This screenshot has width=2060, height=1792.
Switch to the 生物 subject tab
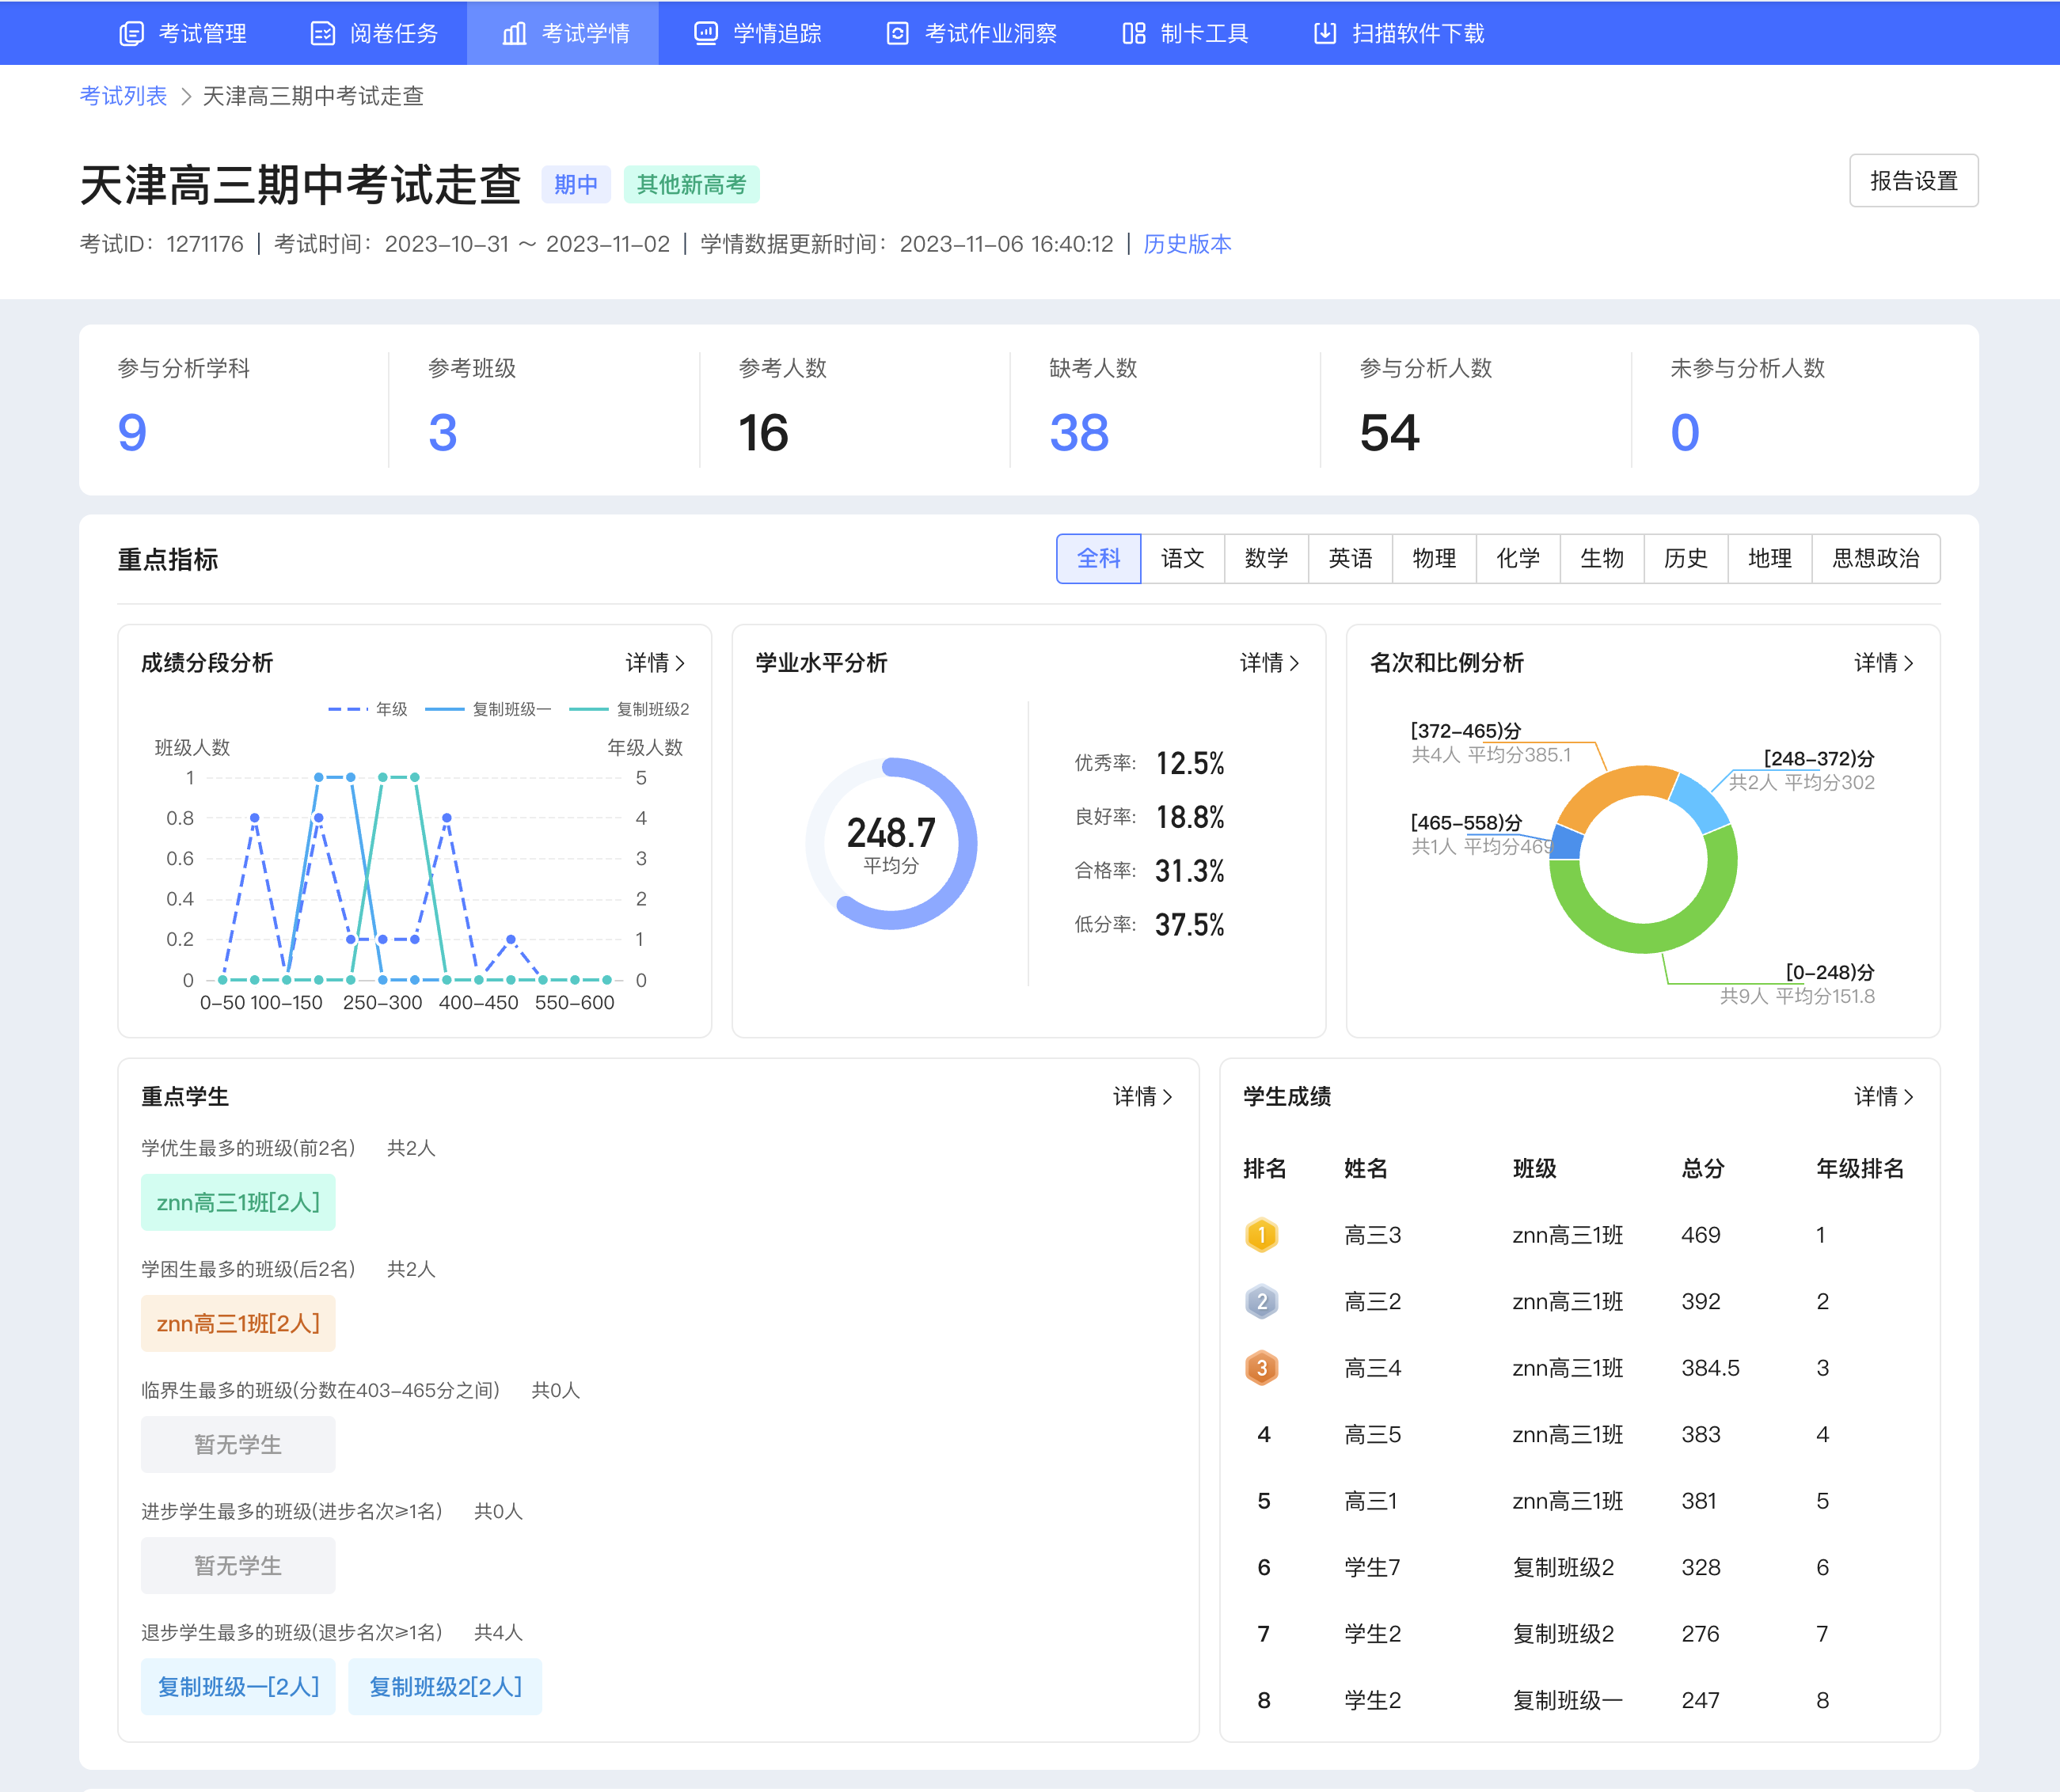click(x=1602, y=558)
